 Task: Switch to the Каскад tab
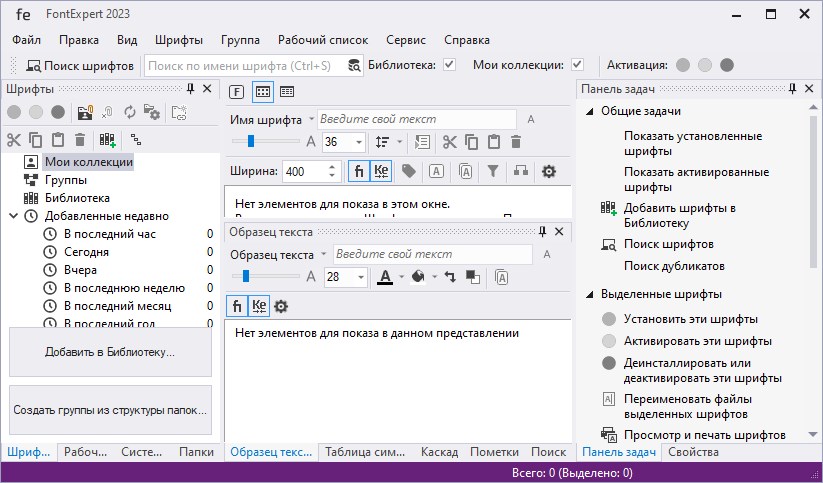point(439,452)
